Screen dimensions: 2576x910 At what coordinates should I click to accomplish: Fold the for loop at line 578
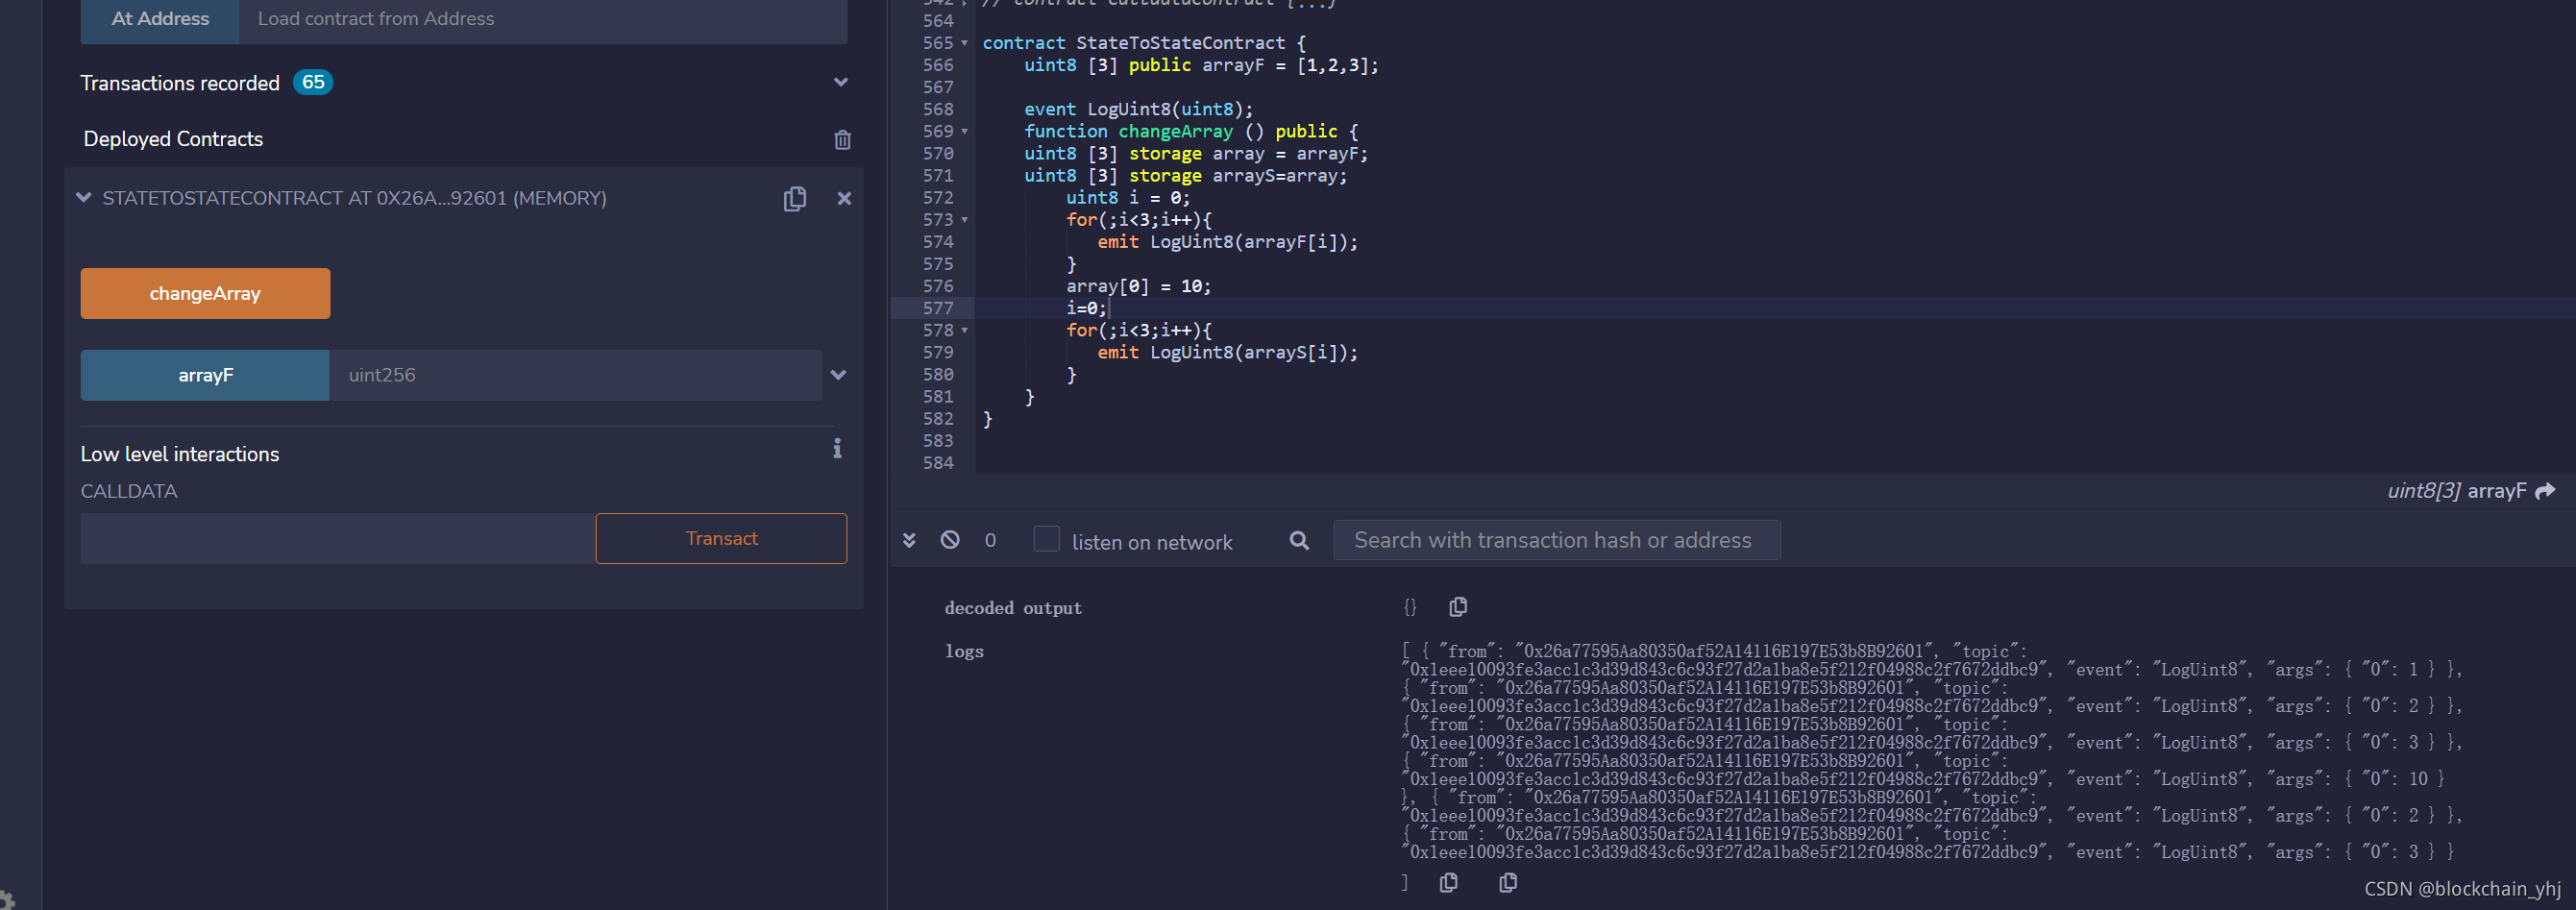click(964, 330)
